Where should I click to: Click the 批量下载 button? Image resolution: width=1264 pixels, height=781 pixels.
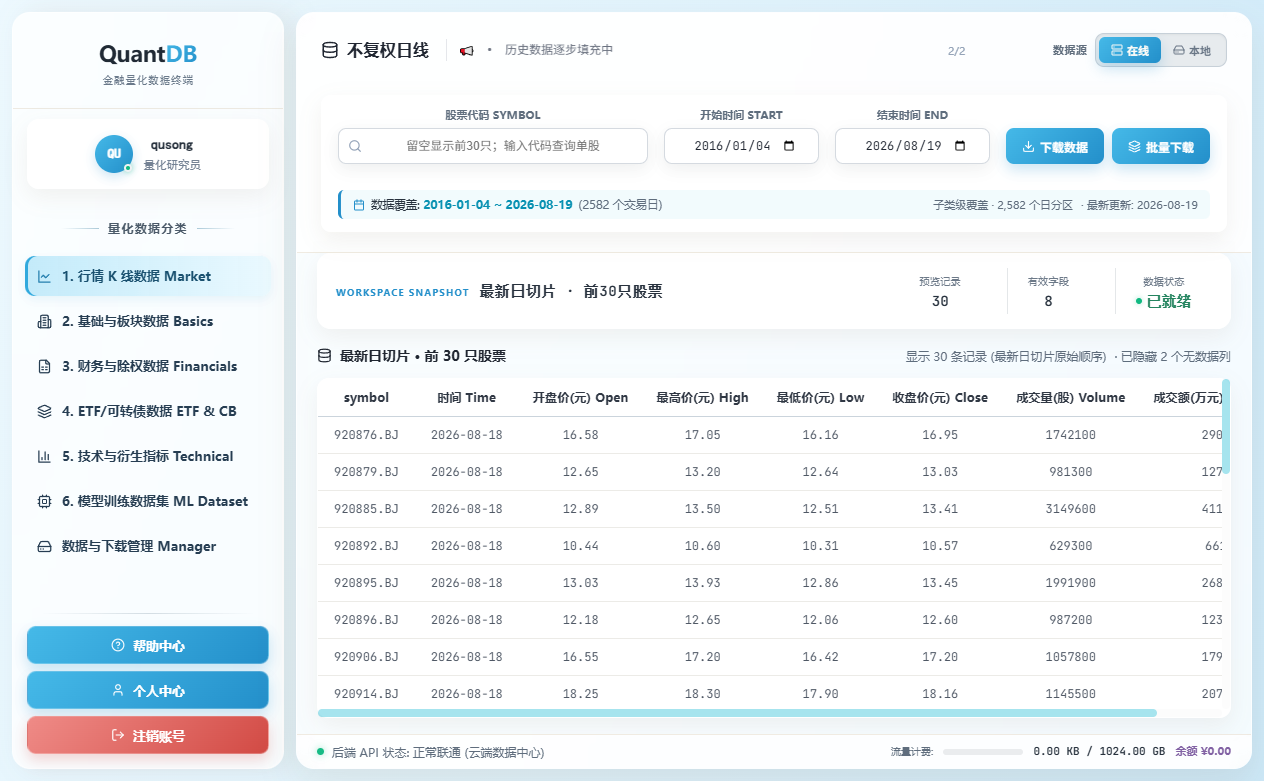coord(1161,146)
